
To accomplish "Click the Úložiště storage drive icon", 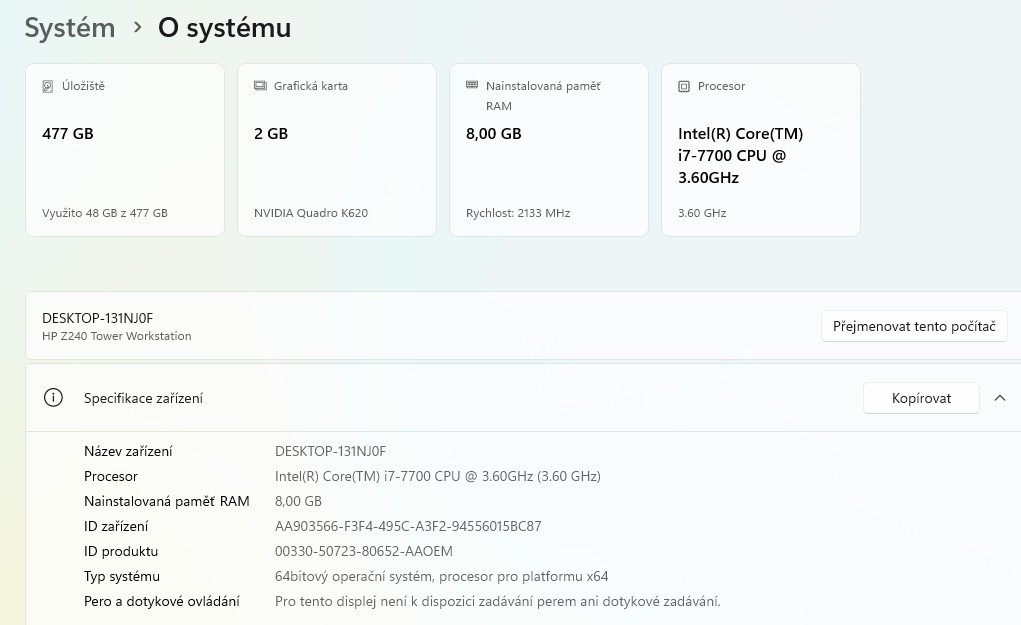I will click(x=48, y=87).
